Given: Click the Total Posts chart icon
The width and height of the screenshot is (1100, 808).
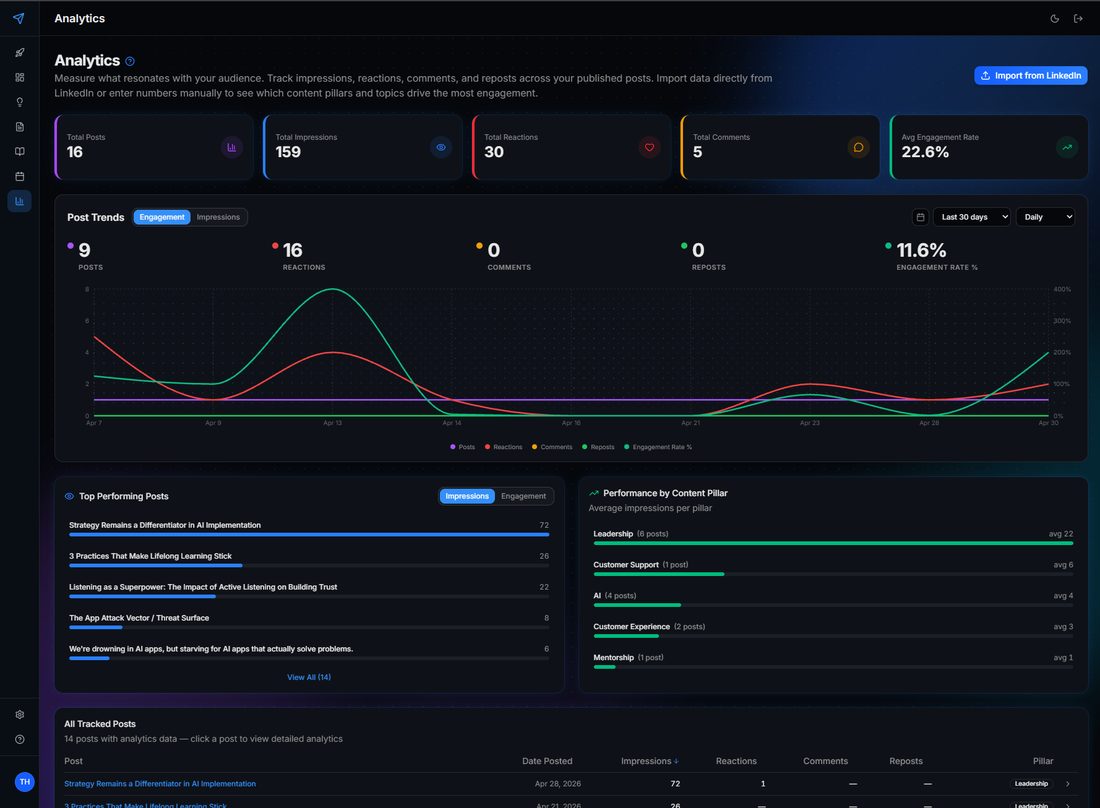Looking at the screenshot, I should coord(232,147).
